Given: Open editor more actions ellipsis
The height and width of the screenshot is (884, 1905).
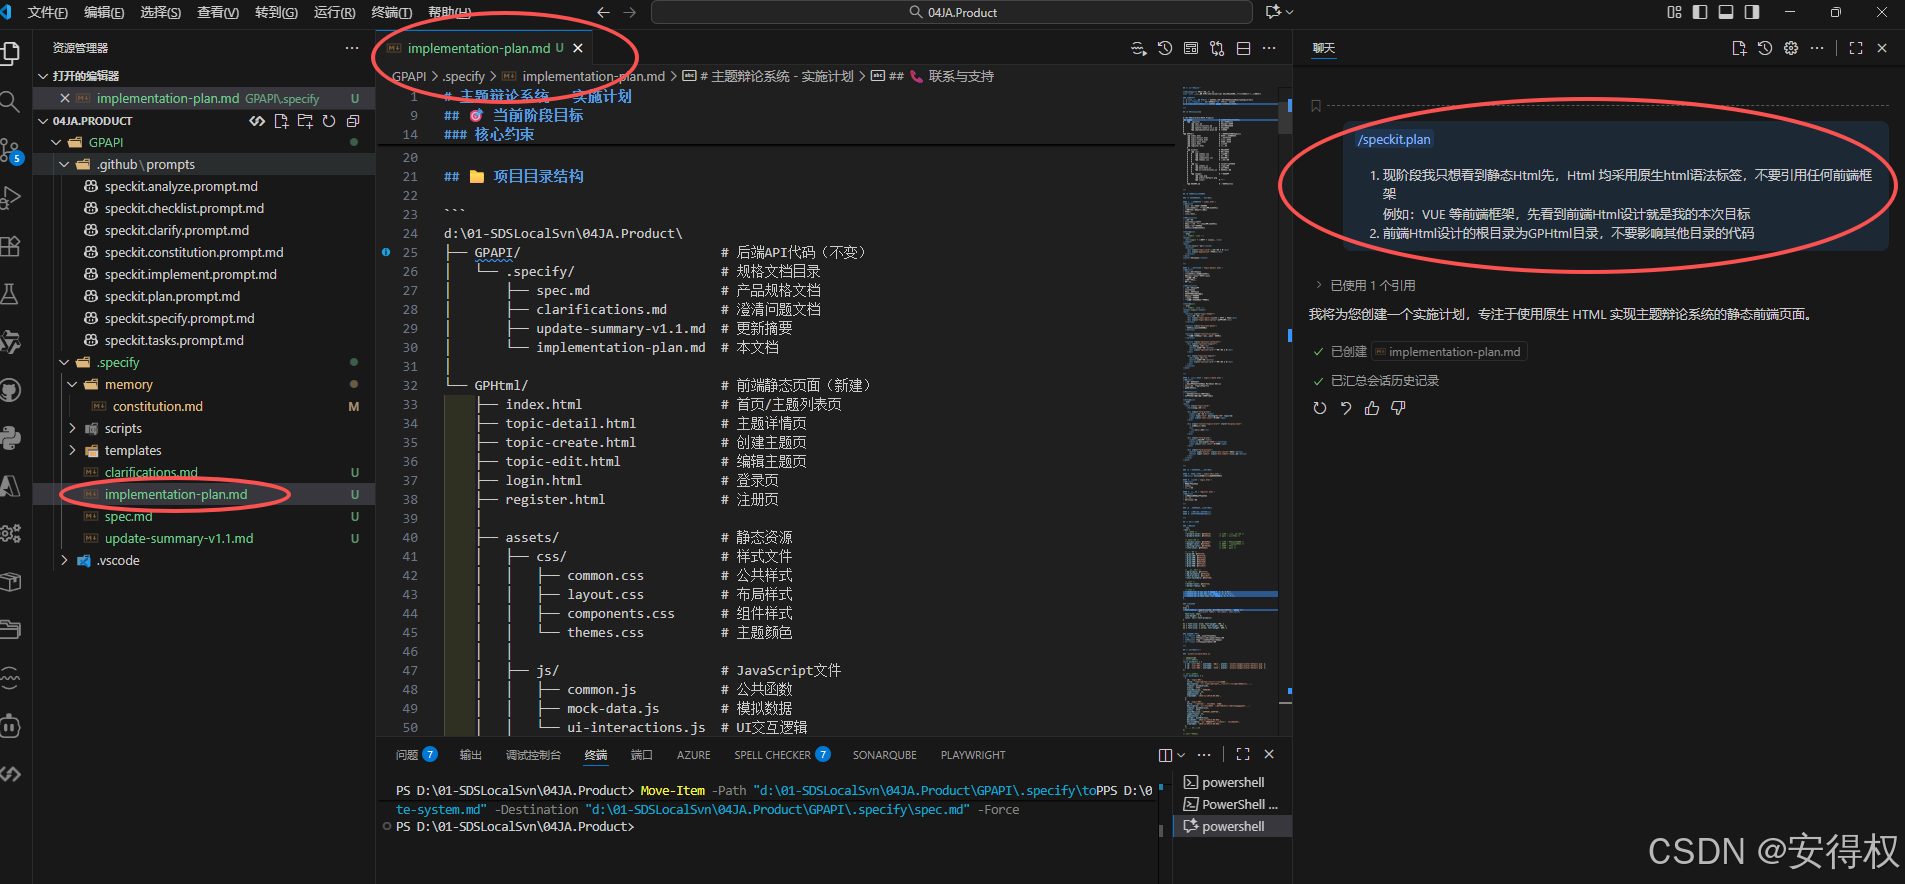Looking at the screenshot, I should tap(1269, 48).
